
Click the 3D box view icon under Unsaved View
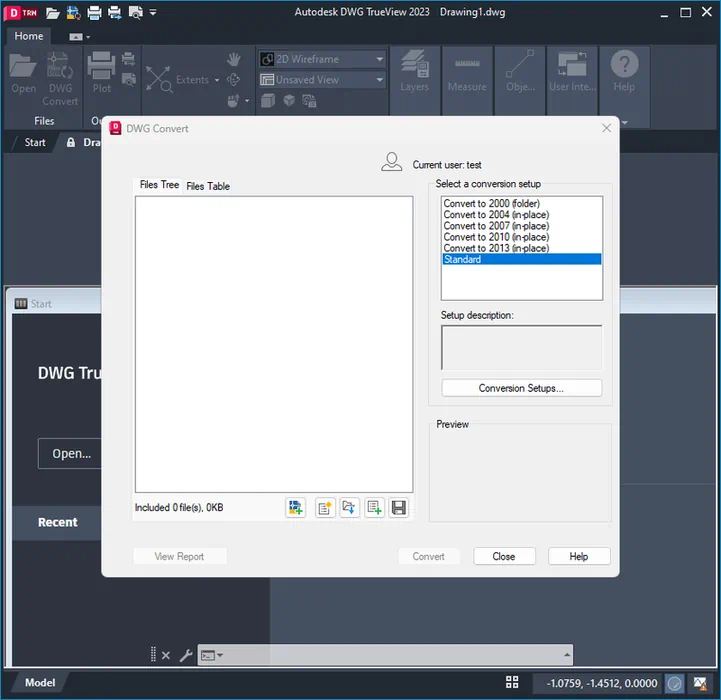pyautogui.click(x=268, y=101)
